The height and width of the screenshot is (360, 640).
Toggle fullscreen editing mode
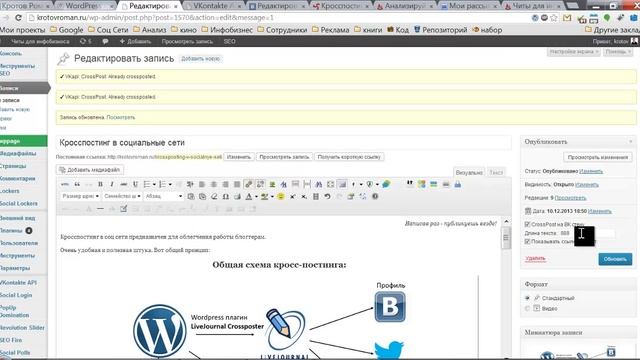[x=331, y=184]
